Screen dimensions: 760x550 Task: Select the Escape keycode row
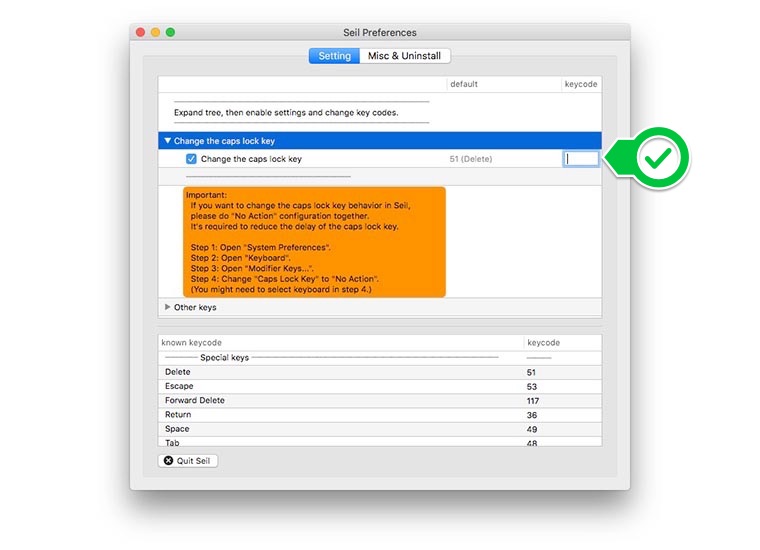380,386
